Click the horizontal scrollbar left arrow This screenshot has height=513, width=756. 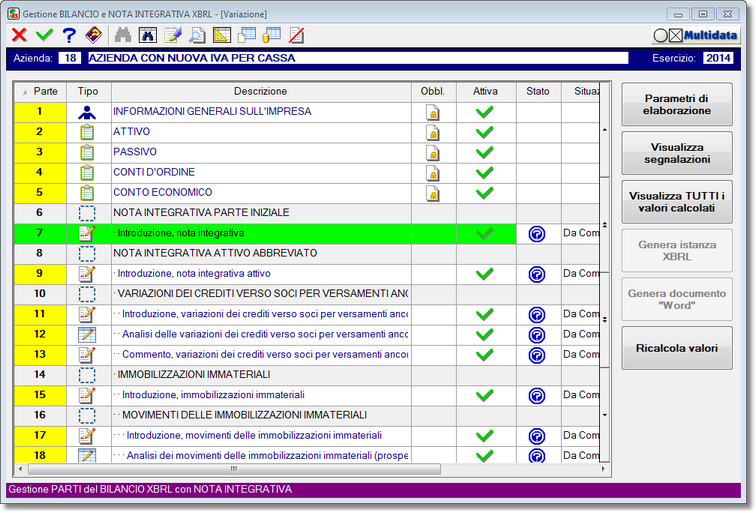[x=20, y=469]
